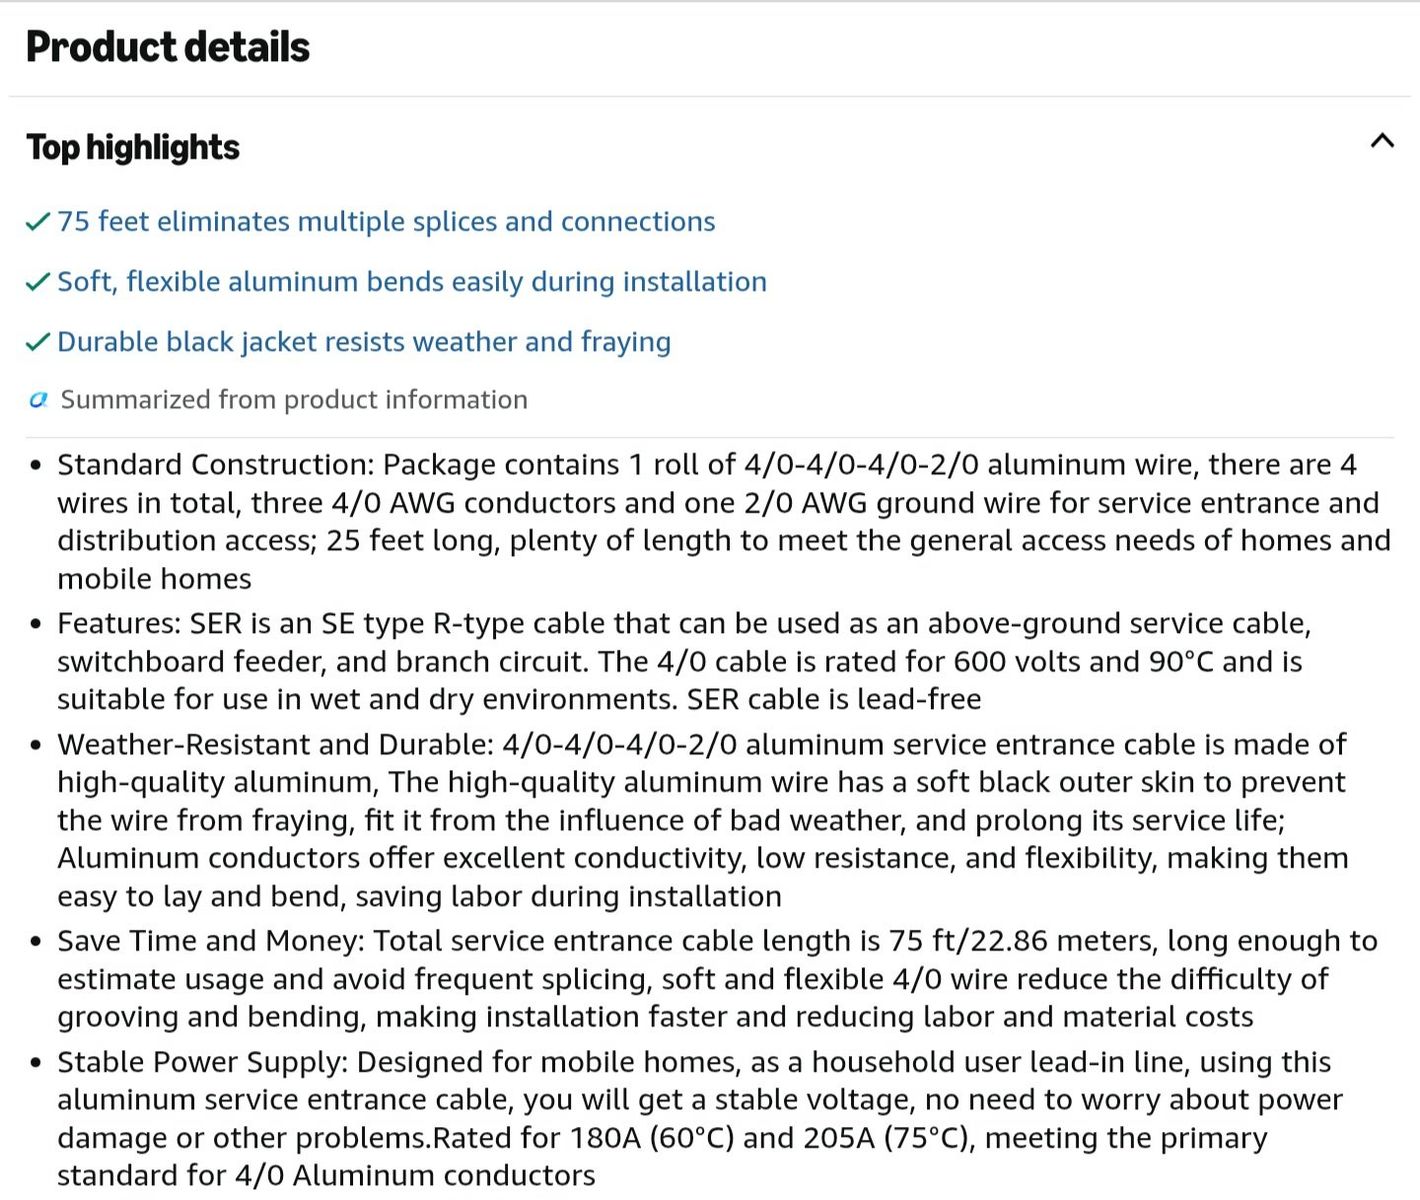Open the 'Soft, flexible aluminum bends easily' highlight

412,281
